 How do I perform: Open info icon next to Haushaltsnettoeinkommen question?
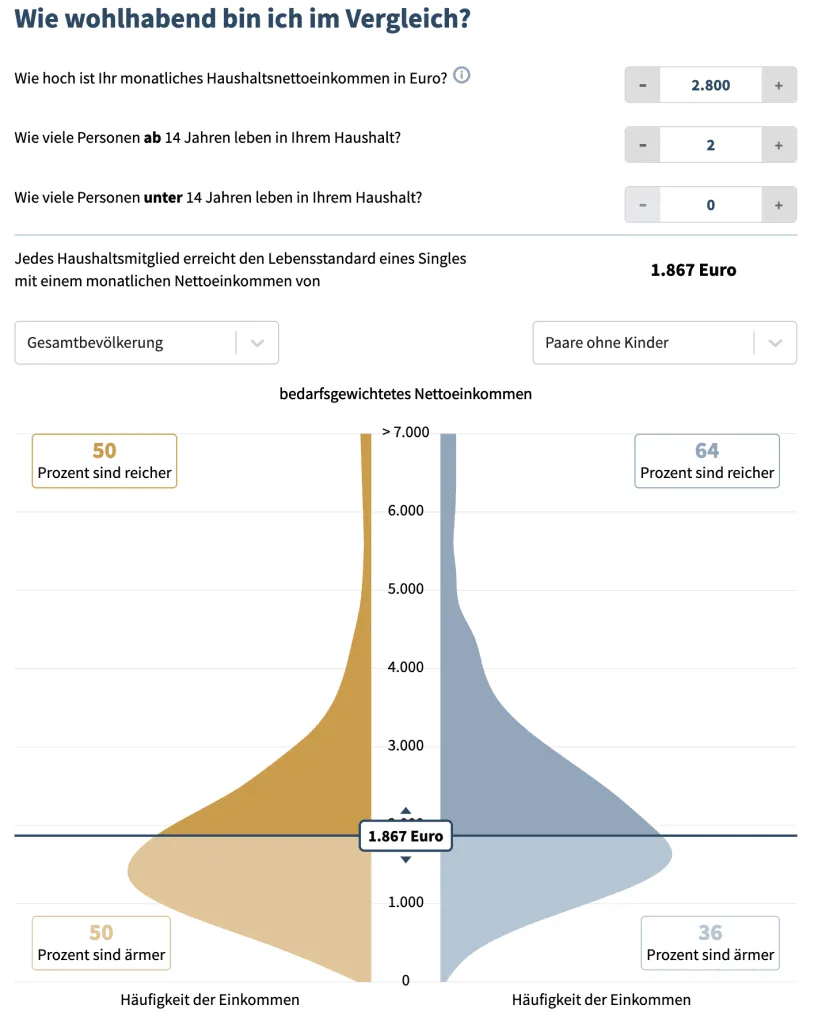(461, 76)
